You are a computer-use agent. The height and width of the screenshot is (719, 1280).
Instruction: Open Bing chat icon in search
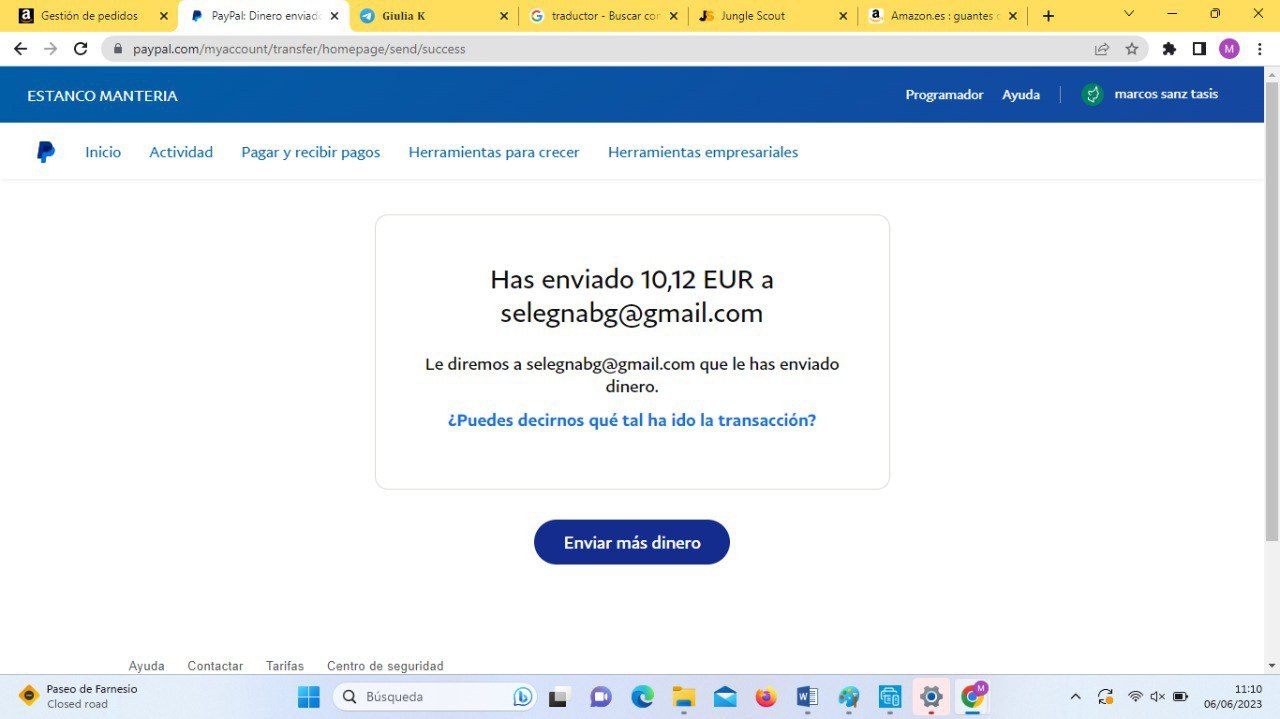[522, 697]
